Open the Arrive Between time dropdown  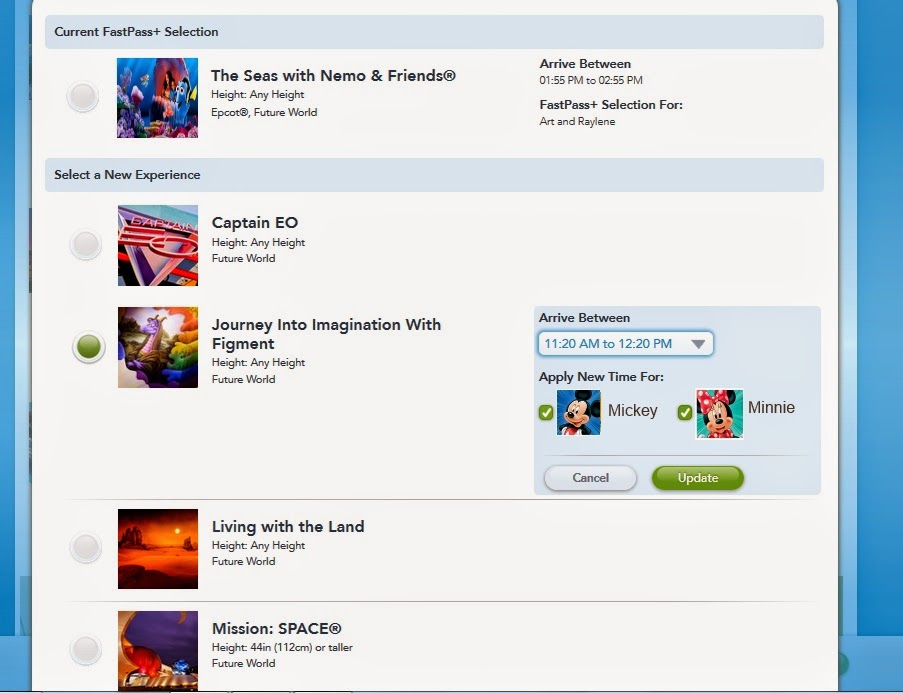pyautogui.click(x=625, y=343)
